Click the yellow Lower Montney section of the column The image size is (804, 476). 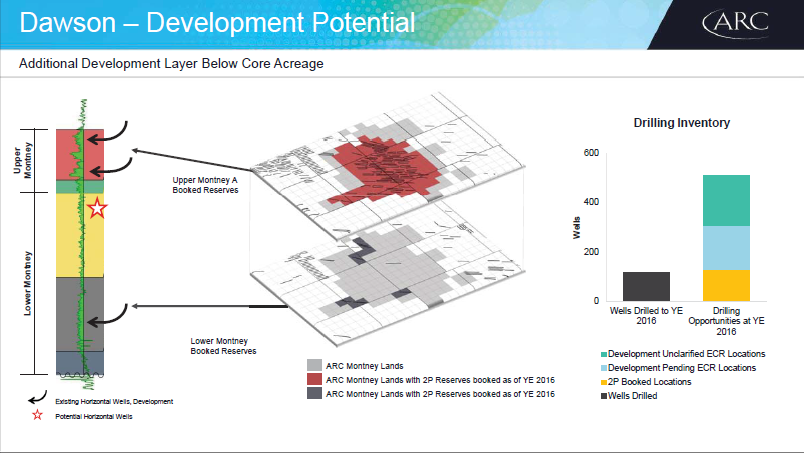point(80,235)
